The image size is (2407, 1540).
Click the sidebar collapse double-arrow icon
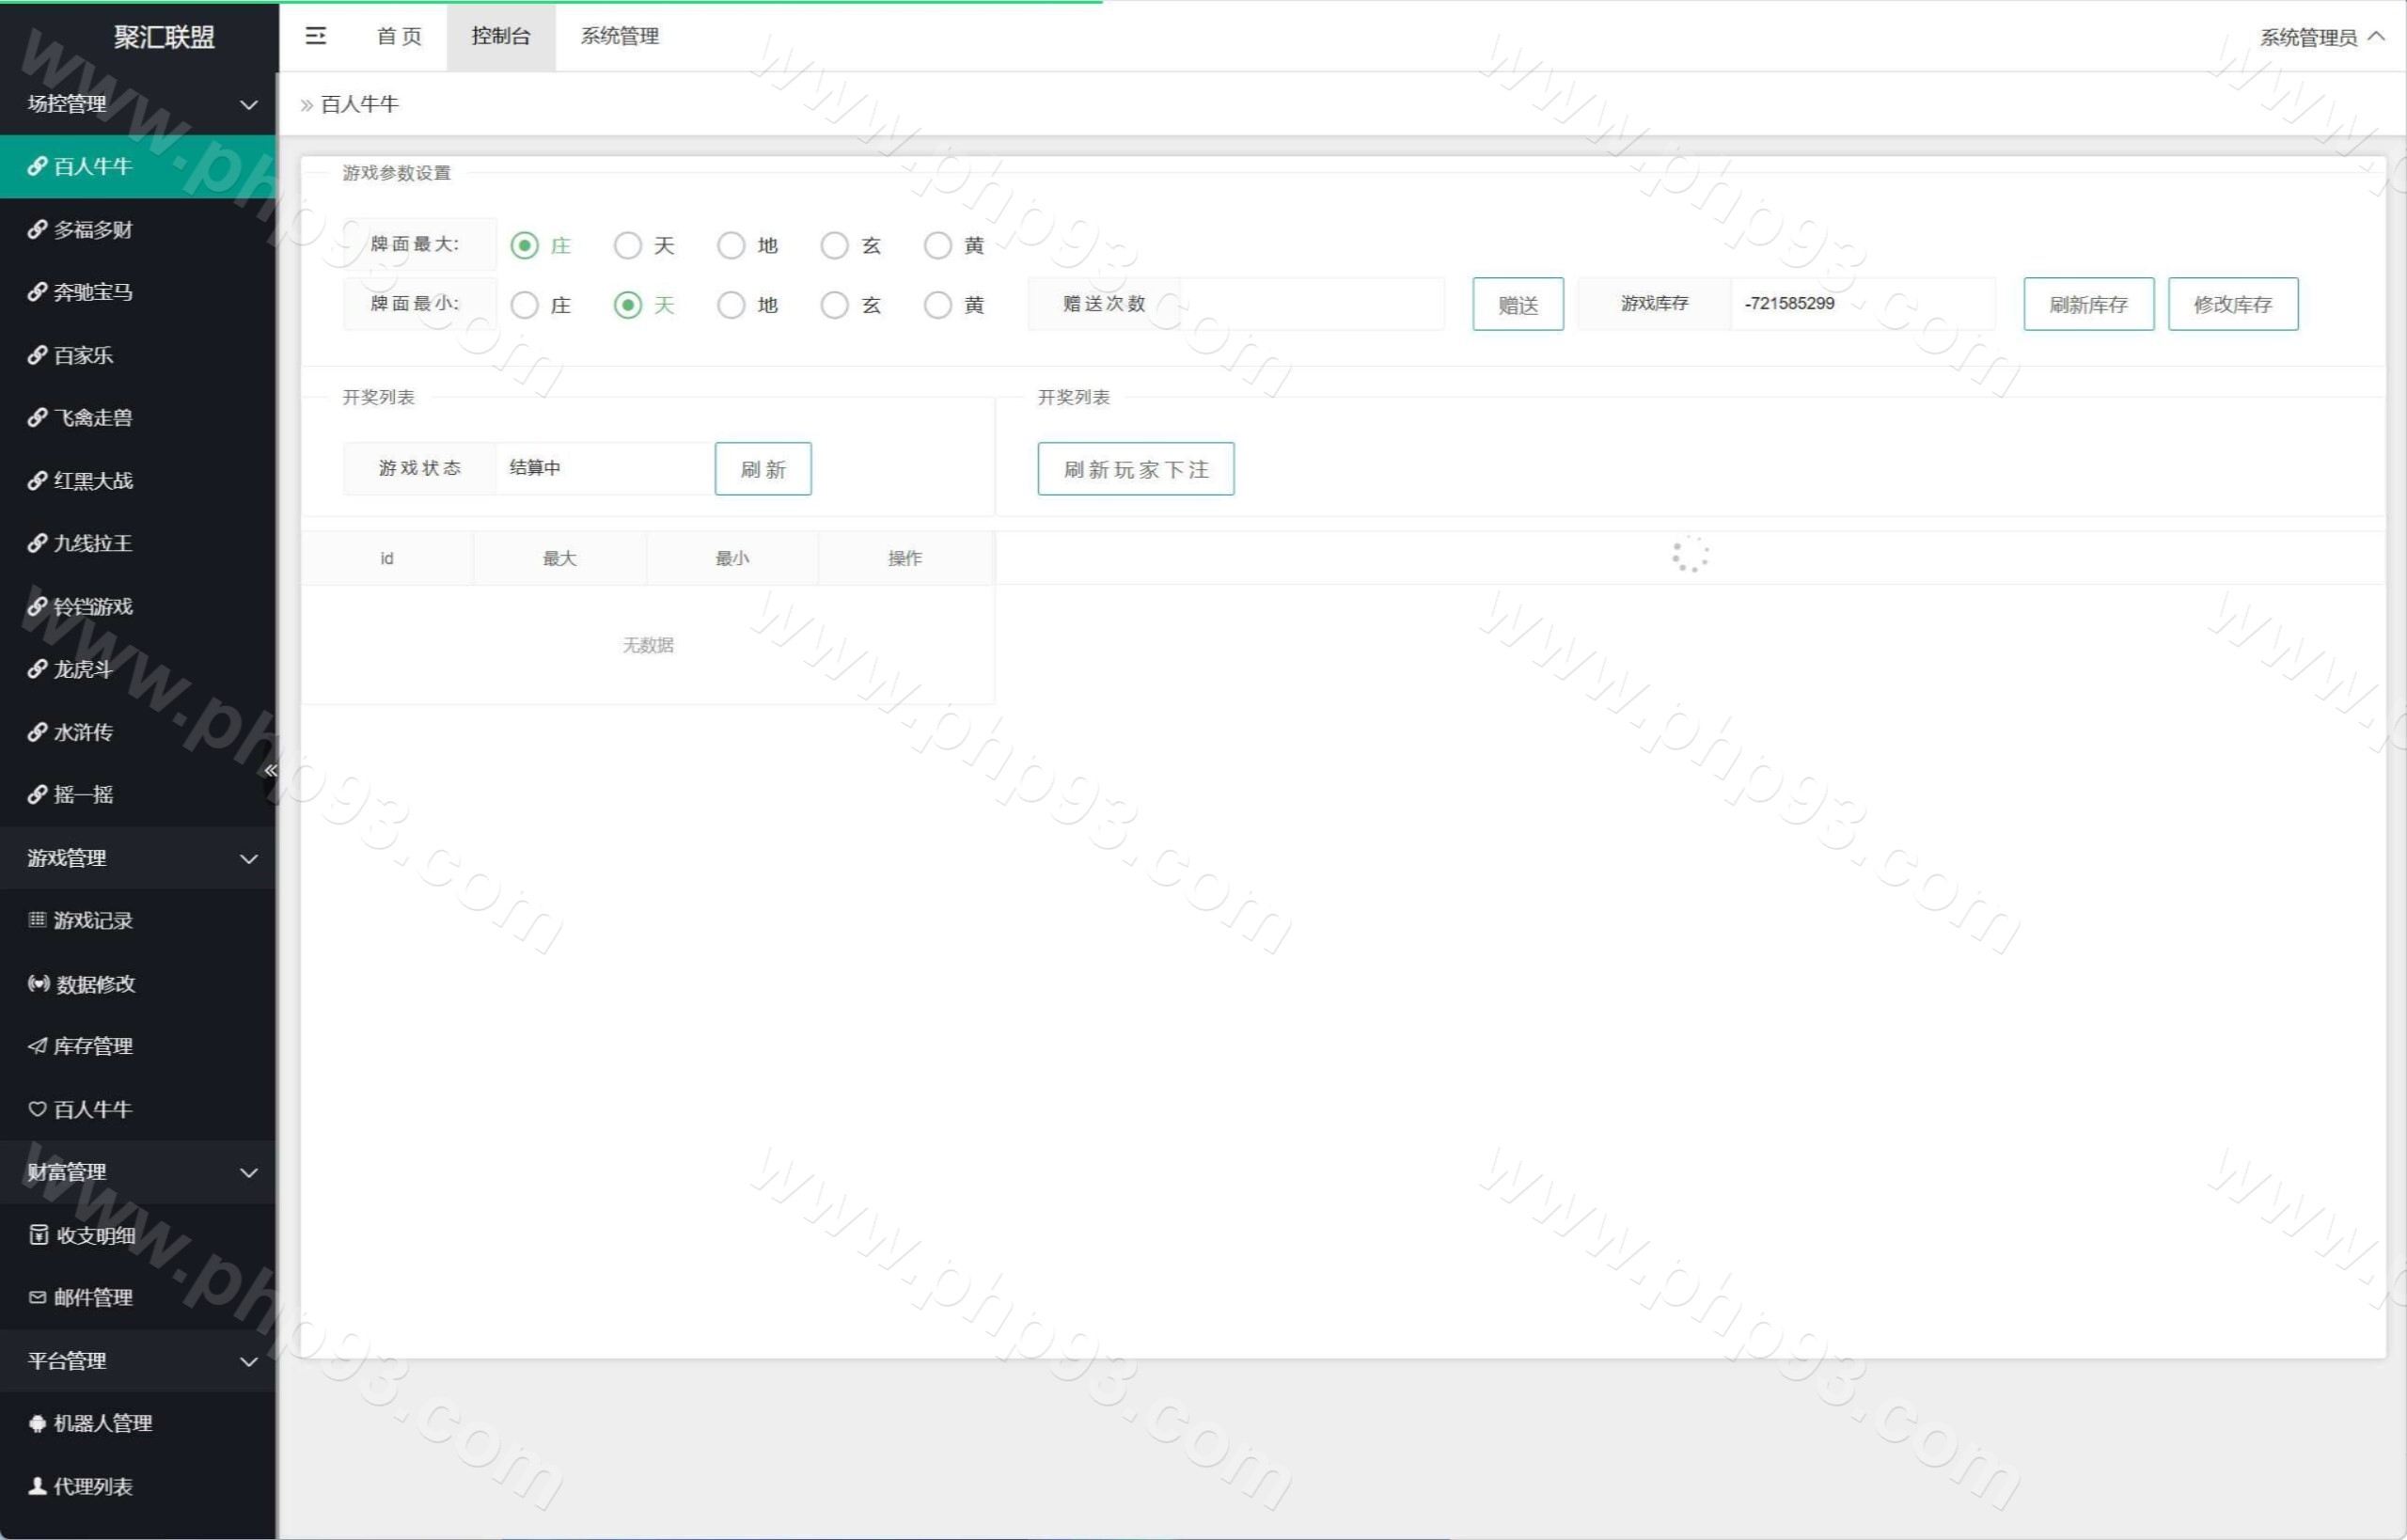[270, 770]
